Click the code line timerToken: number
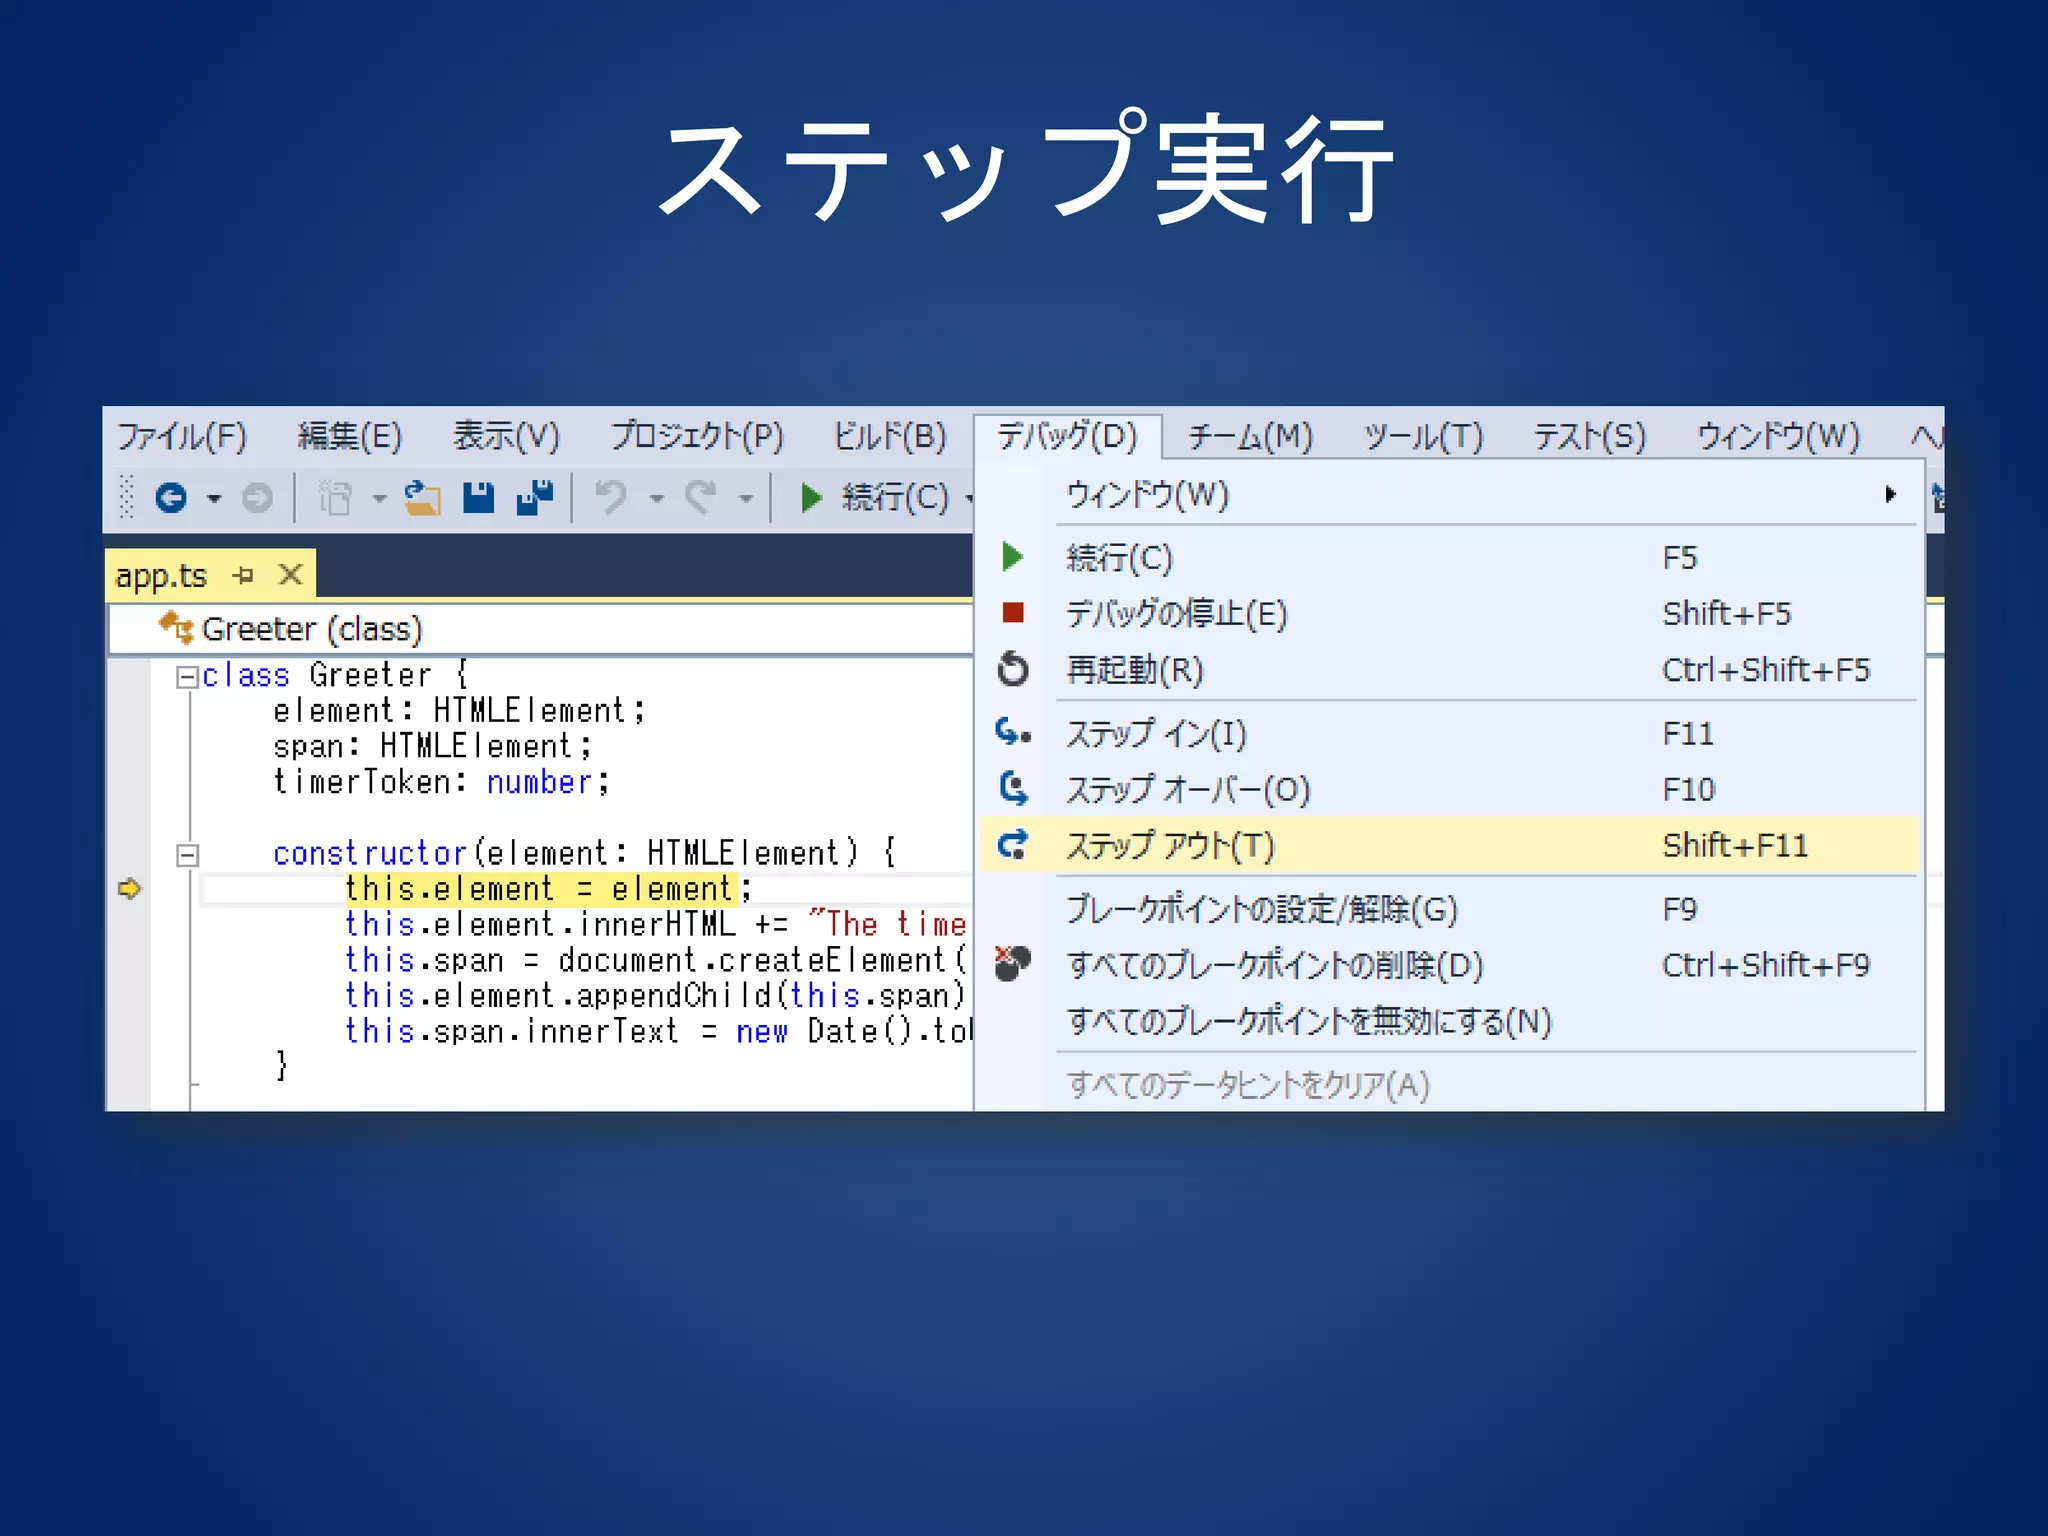The height and width of the screenshot is (1536, 2048). (x=441, y=782)
